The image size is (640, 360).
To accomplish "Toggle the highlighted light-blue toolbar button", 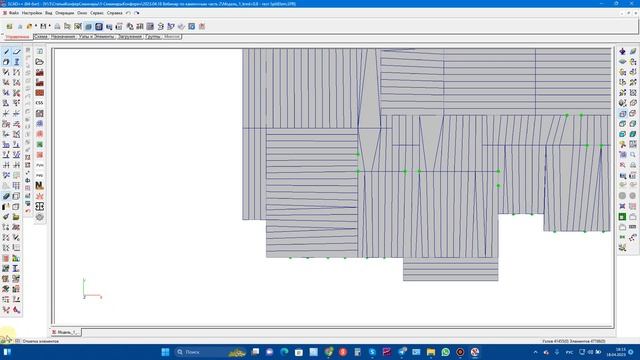I will (89, 27).
